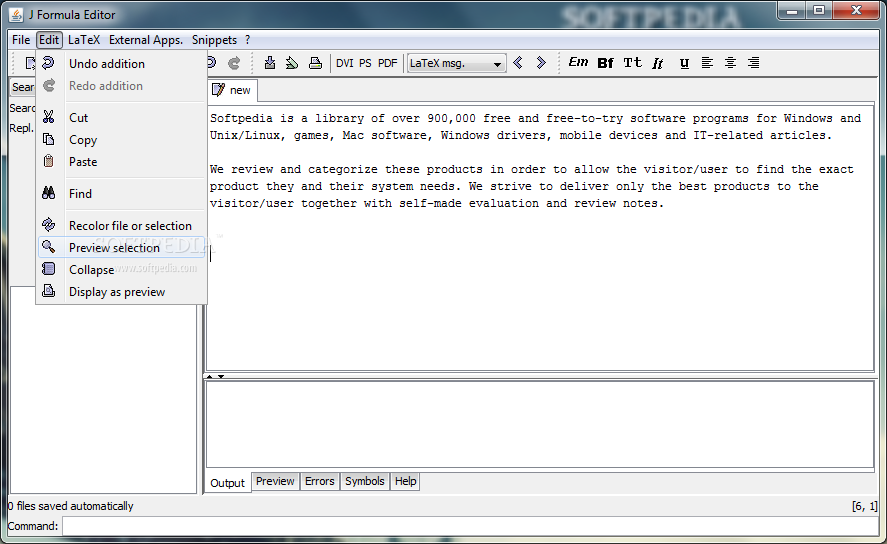Click the up arrow on the editor/output divider
Image resolution: width=887 pixels, height=544 pixels.
pyautogui.click(x=210, y=376)
